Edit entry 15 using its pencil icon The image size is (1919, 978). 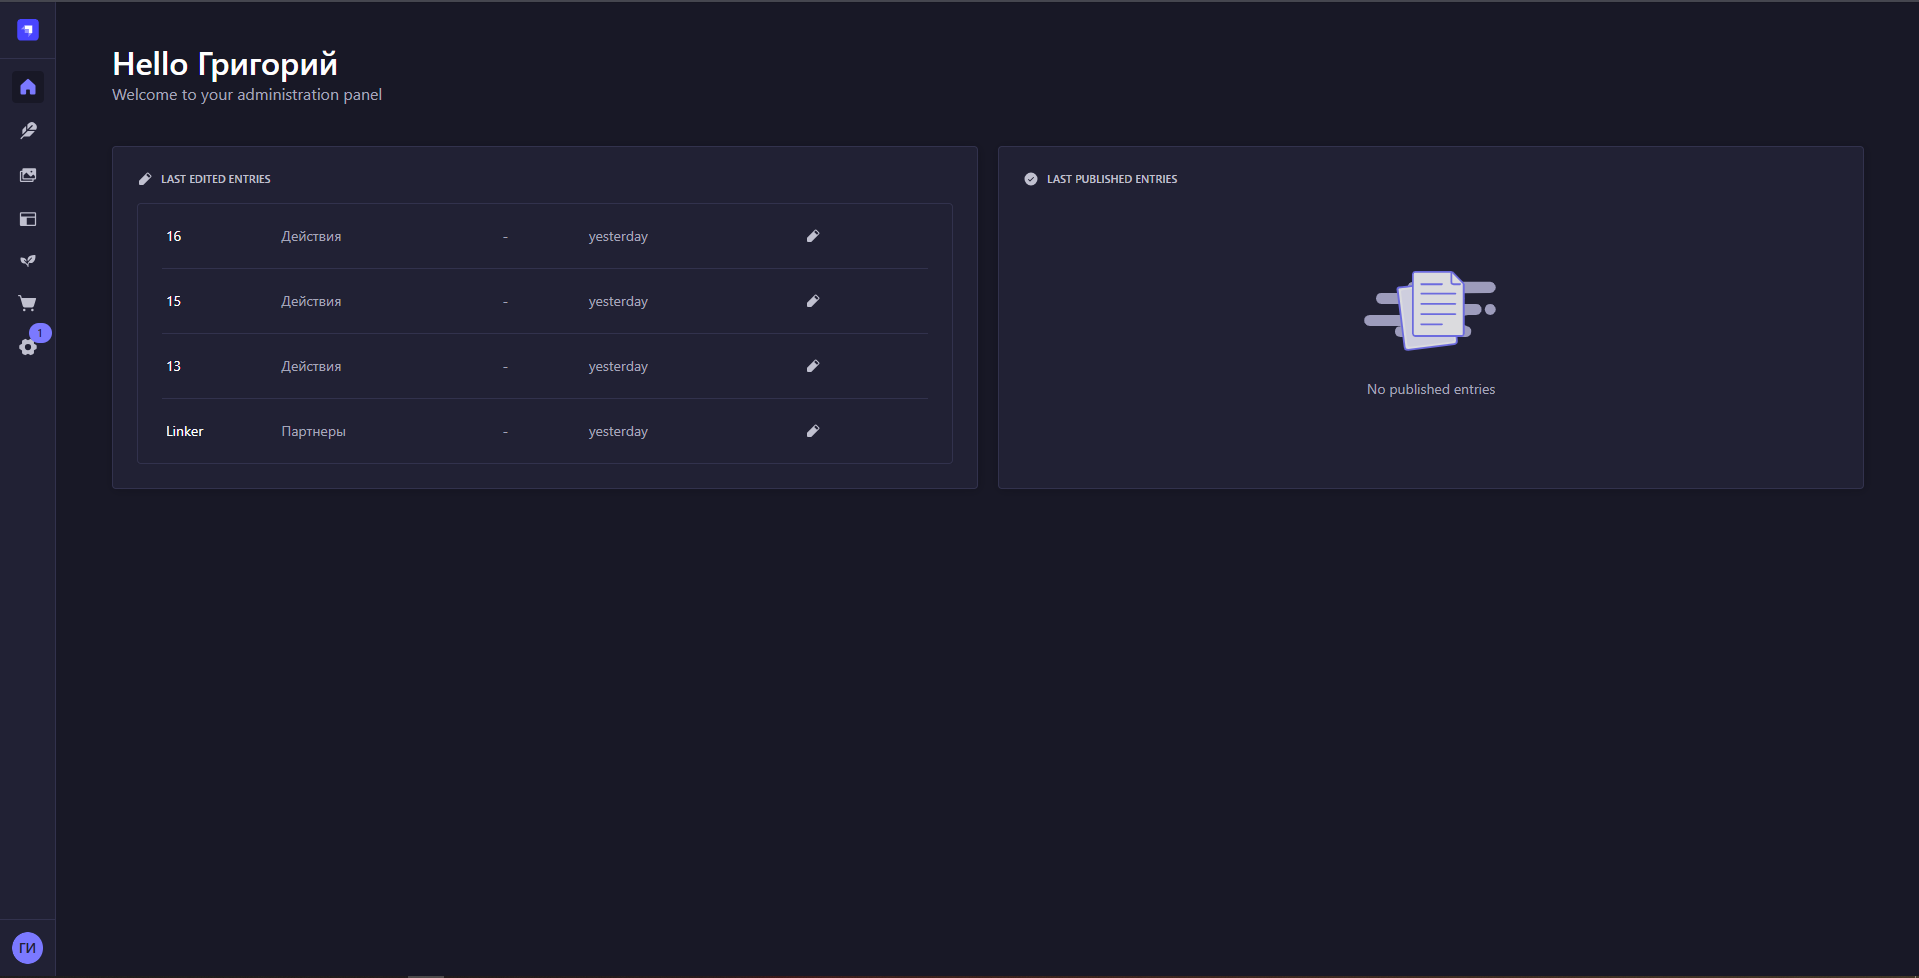click(x=813, y=301)
